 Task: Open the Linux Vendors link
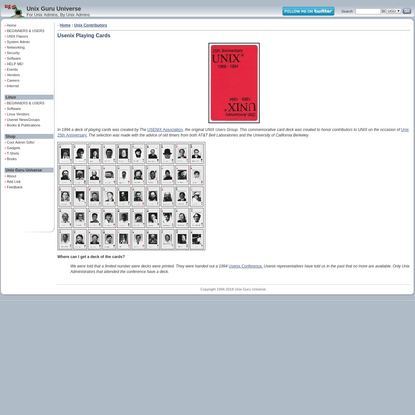pos(18,114)
